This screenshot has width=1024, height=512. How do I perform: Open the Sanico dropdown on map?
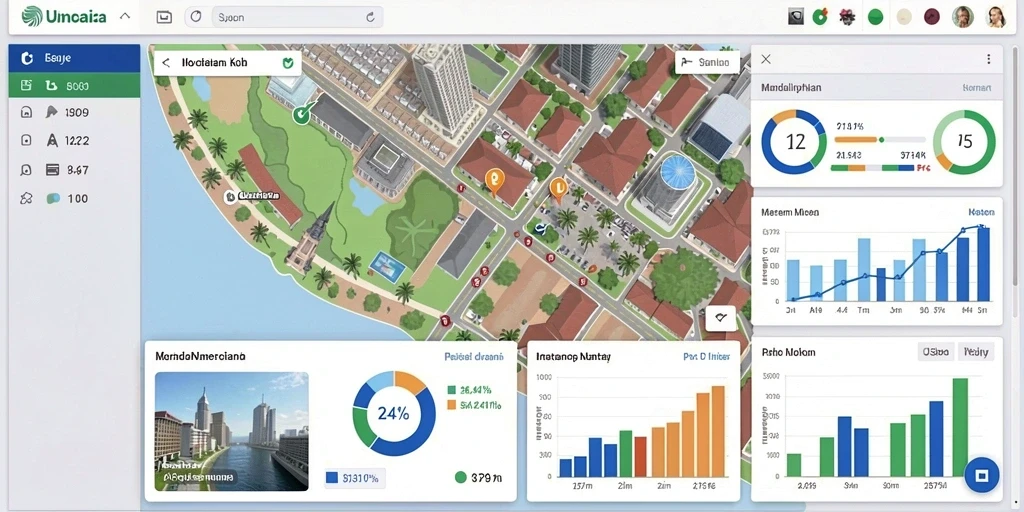click(707, 63)
